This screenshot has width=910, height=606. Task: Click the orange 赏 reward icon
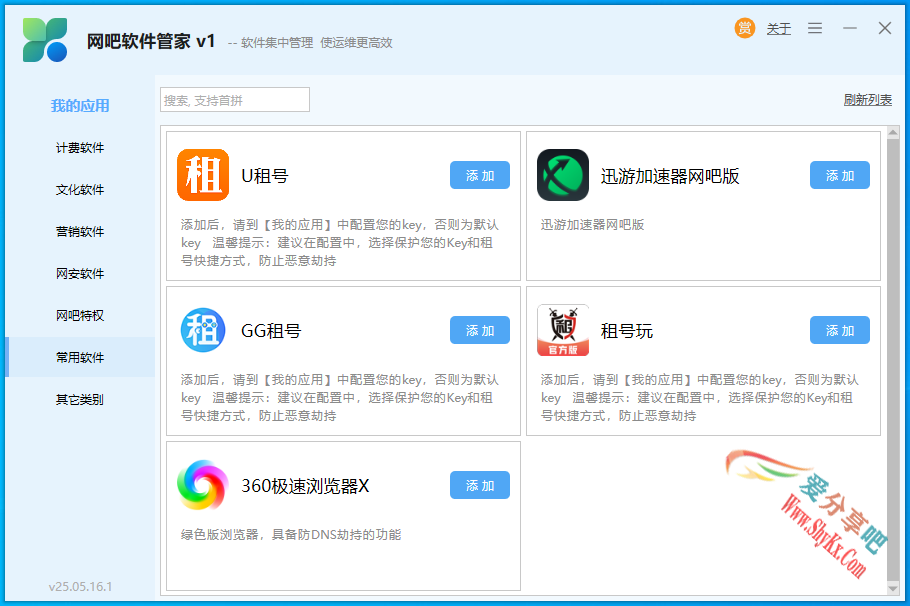(745, 28)
